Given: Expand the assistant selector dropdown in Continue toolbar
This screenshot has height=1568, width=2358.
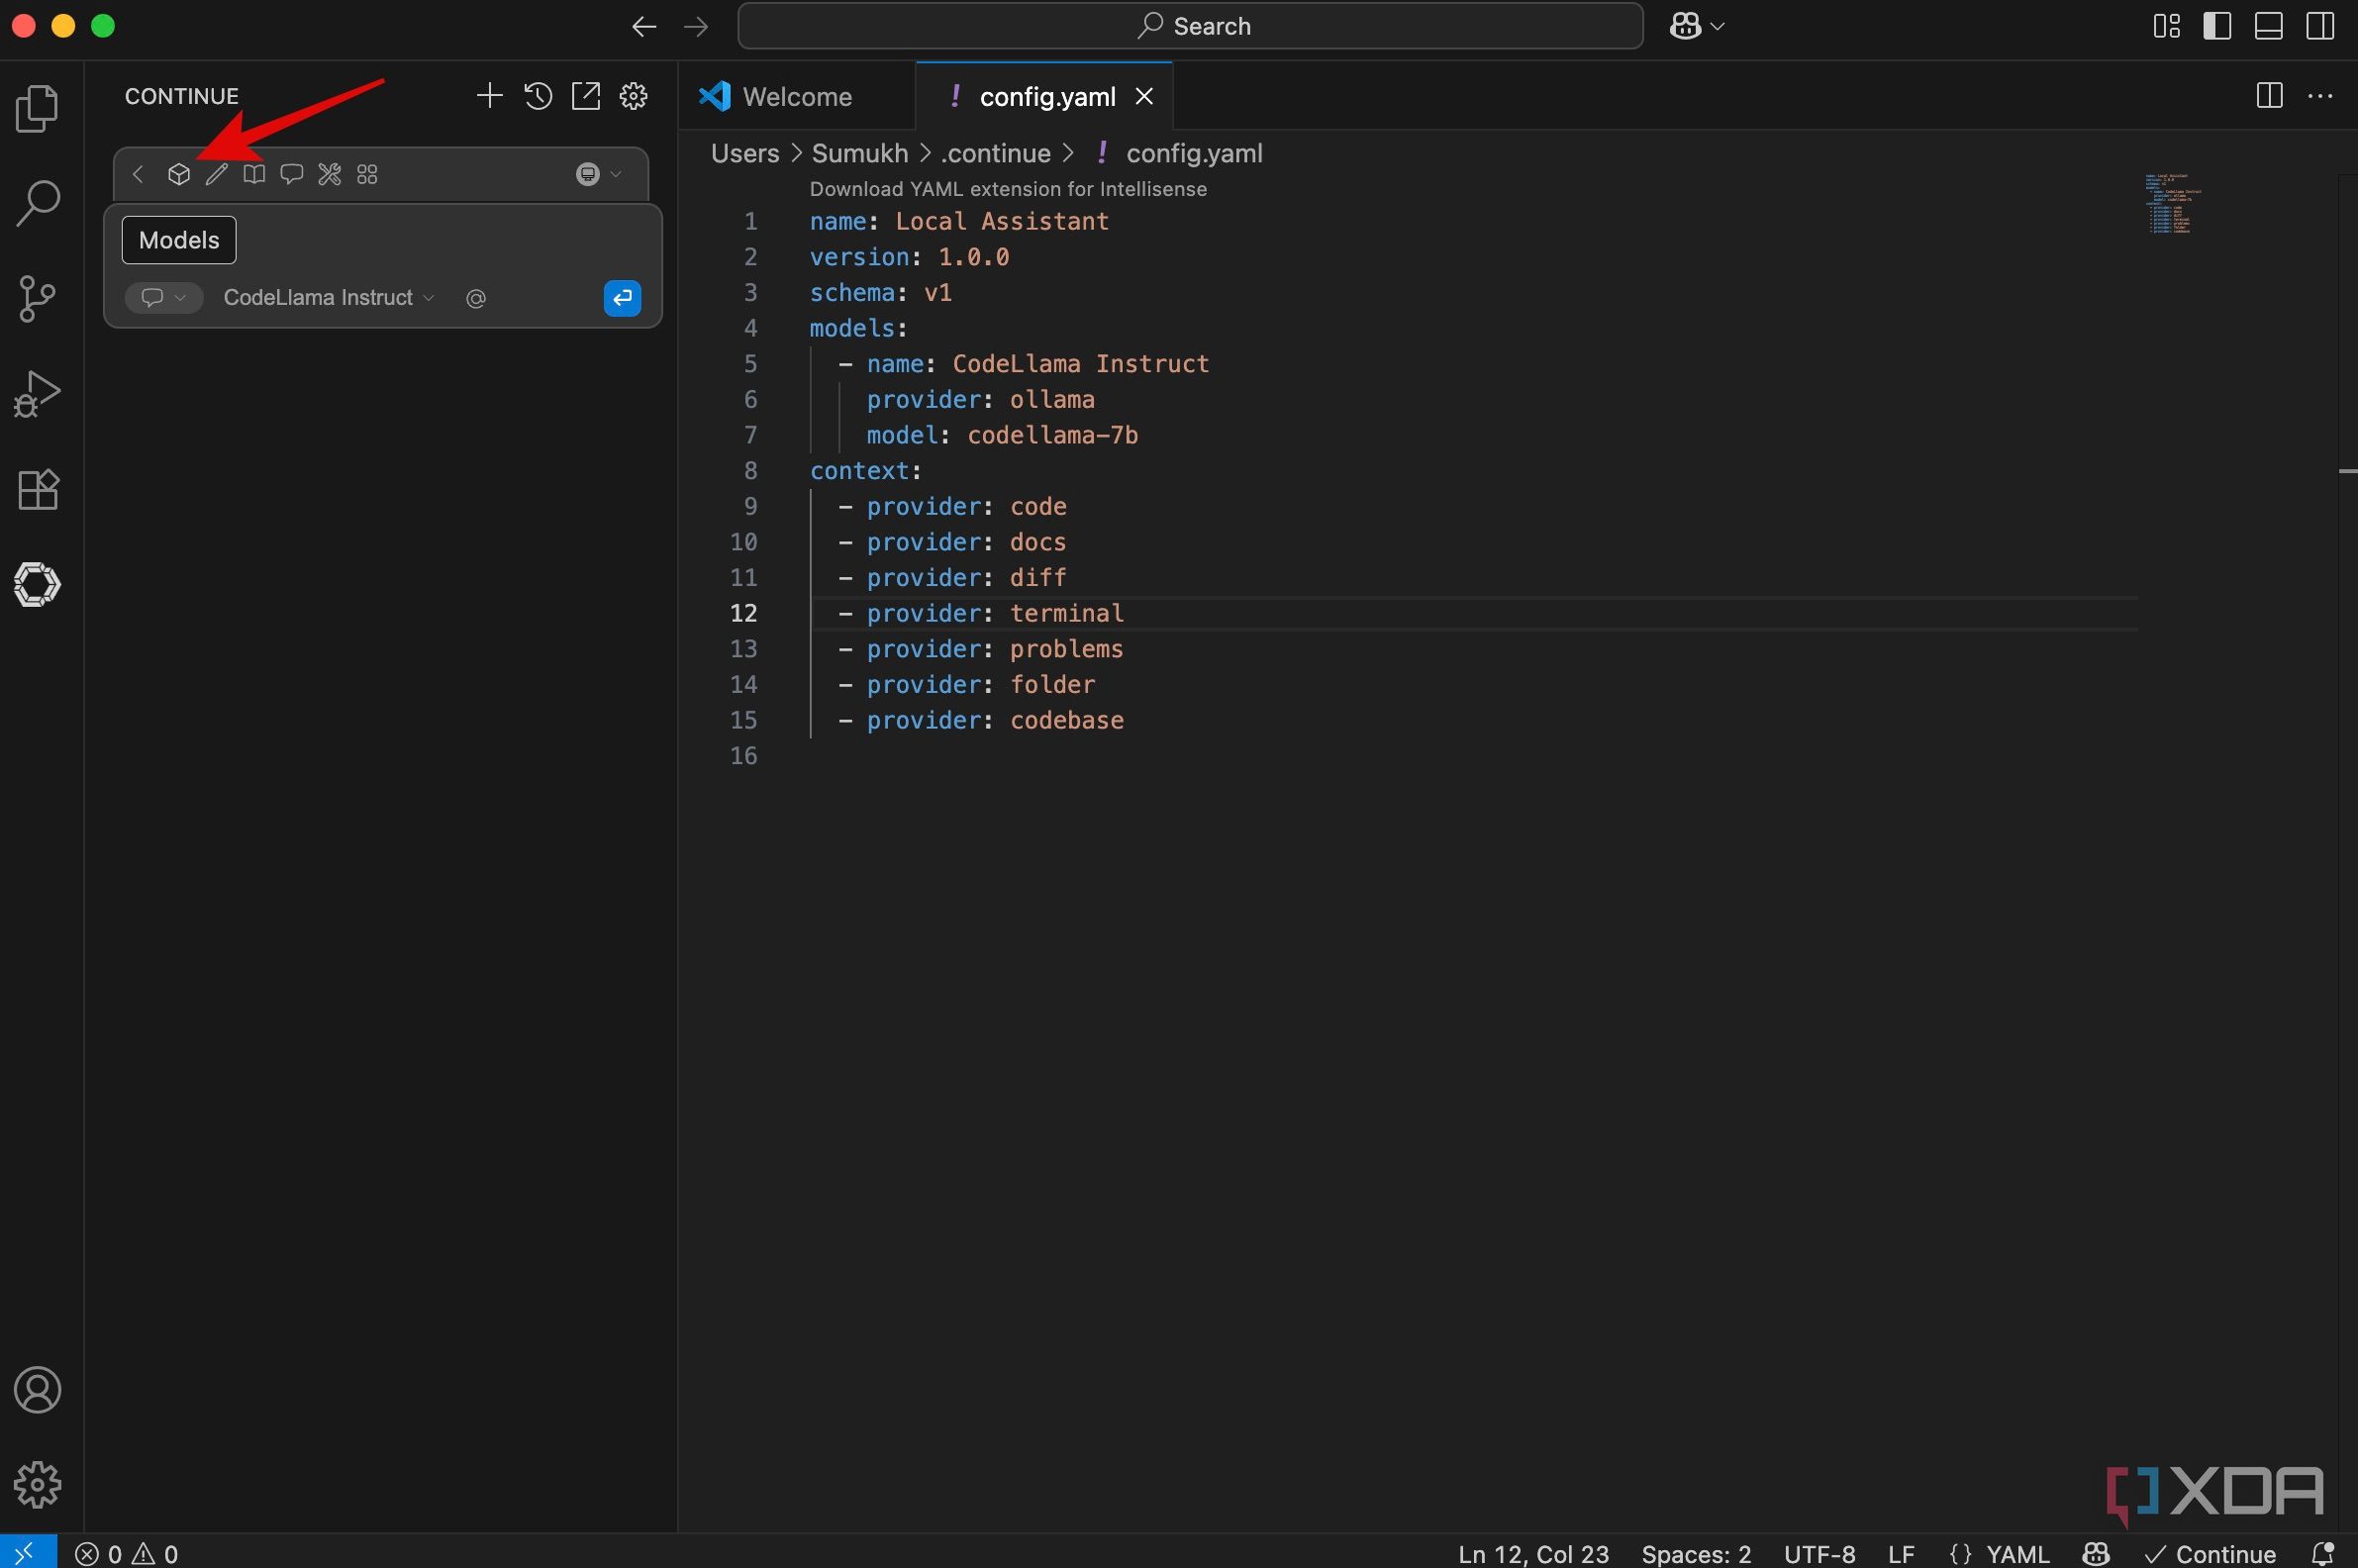Looking at the screenshot, I should tap(599, 175).
